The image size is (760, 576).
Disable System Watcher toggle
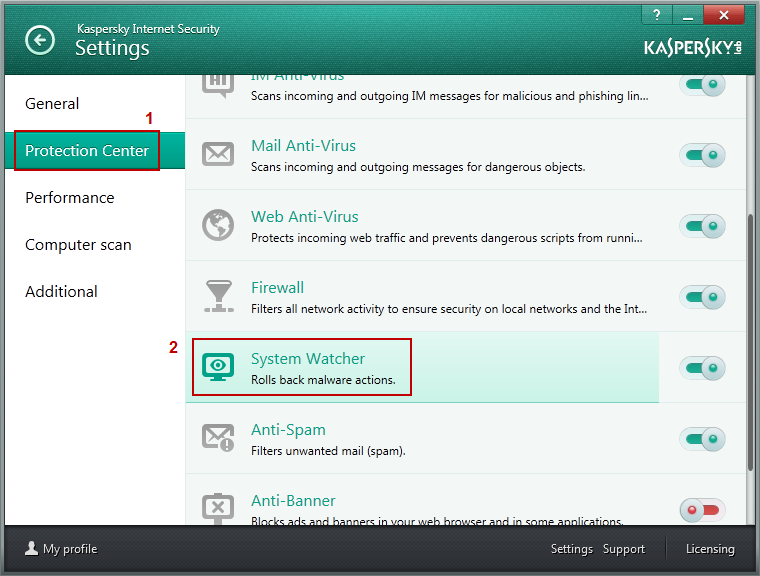702,368
